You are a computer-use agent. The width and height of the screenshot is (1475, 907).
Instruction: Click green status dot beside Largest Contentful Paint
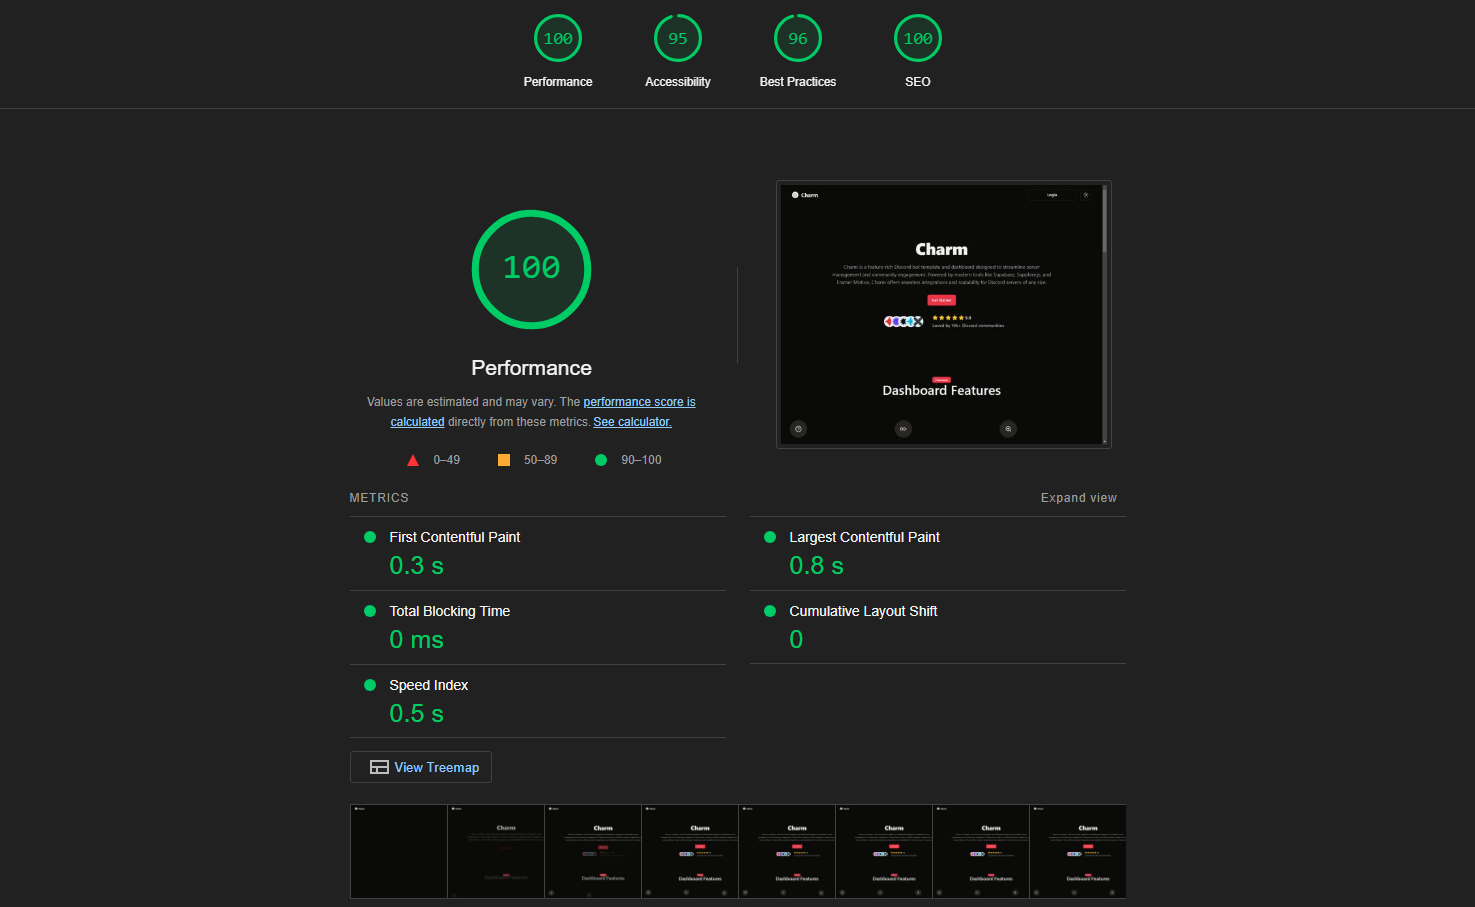[770, 537]
